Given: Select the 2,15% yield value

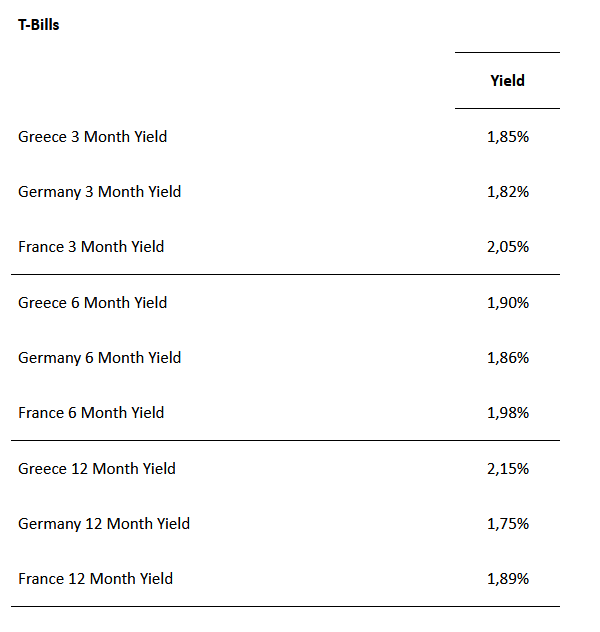Looking at the screenshot, I should 507,469.
